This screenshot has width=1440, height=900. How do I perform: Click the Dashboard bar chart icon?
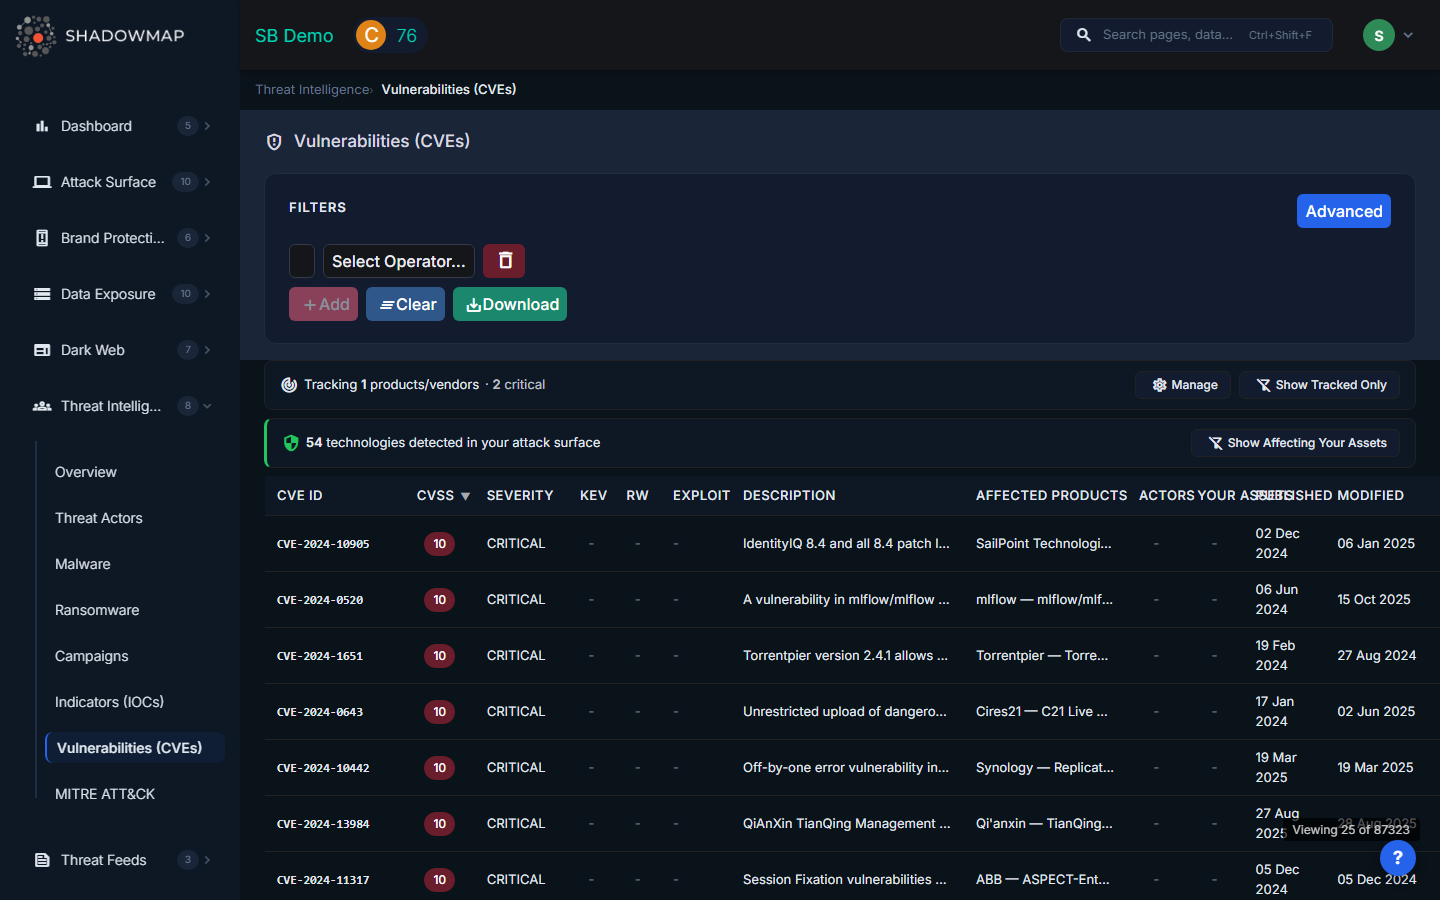(x=42, y=126)
